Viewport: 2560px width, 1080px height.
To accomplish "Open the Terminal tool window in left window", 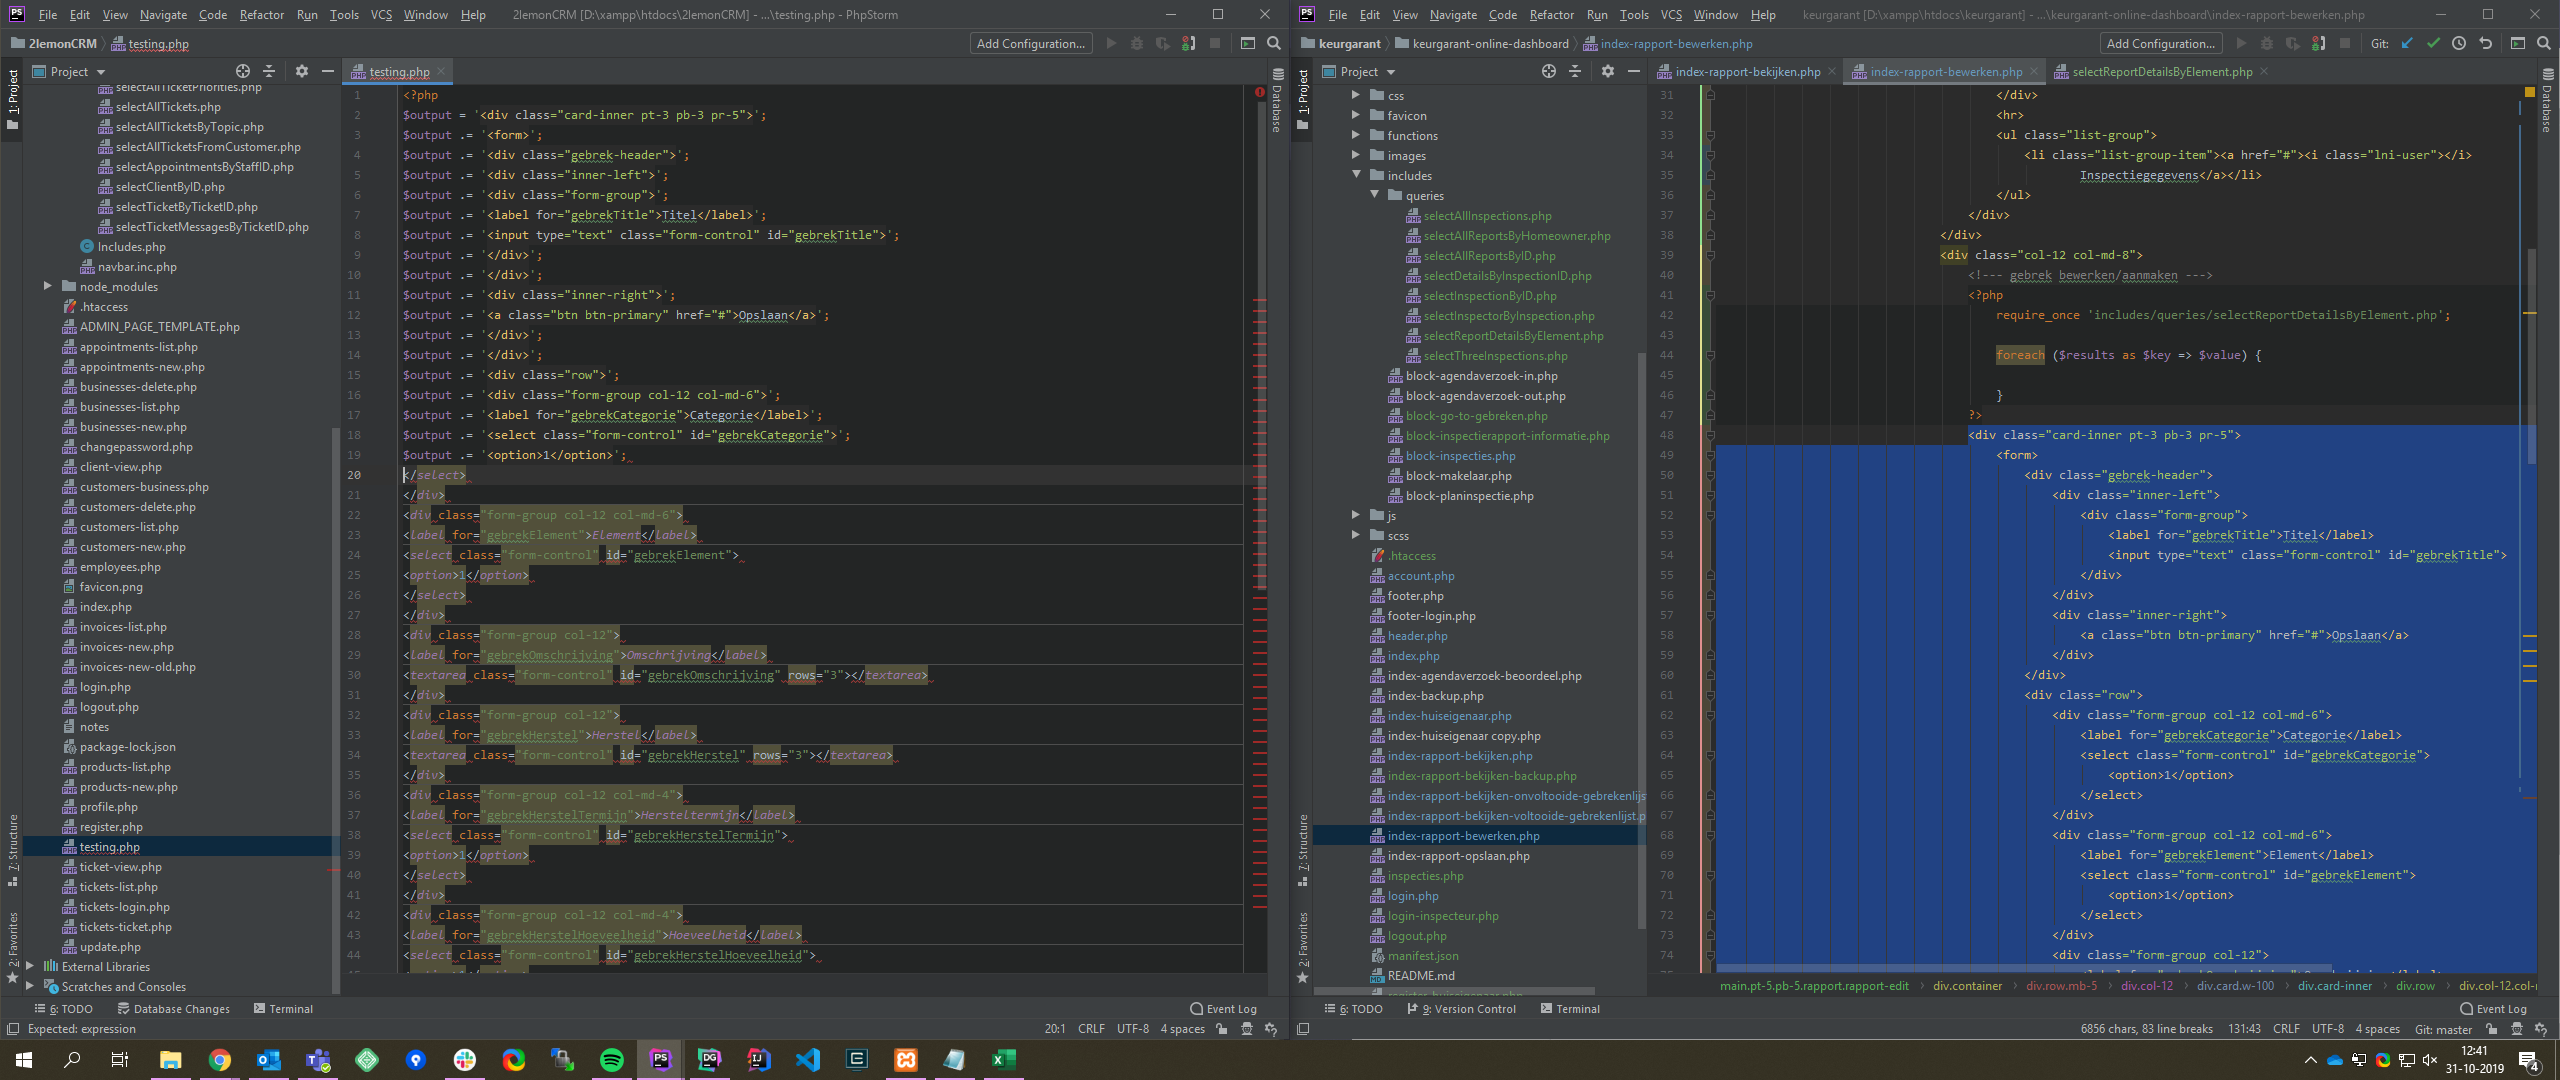I will [283, 1009].
